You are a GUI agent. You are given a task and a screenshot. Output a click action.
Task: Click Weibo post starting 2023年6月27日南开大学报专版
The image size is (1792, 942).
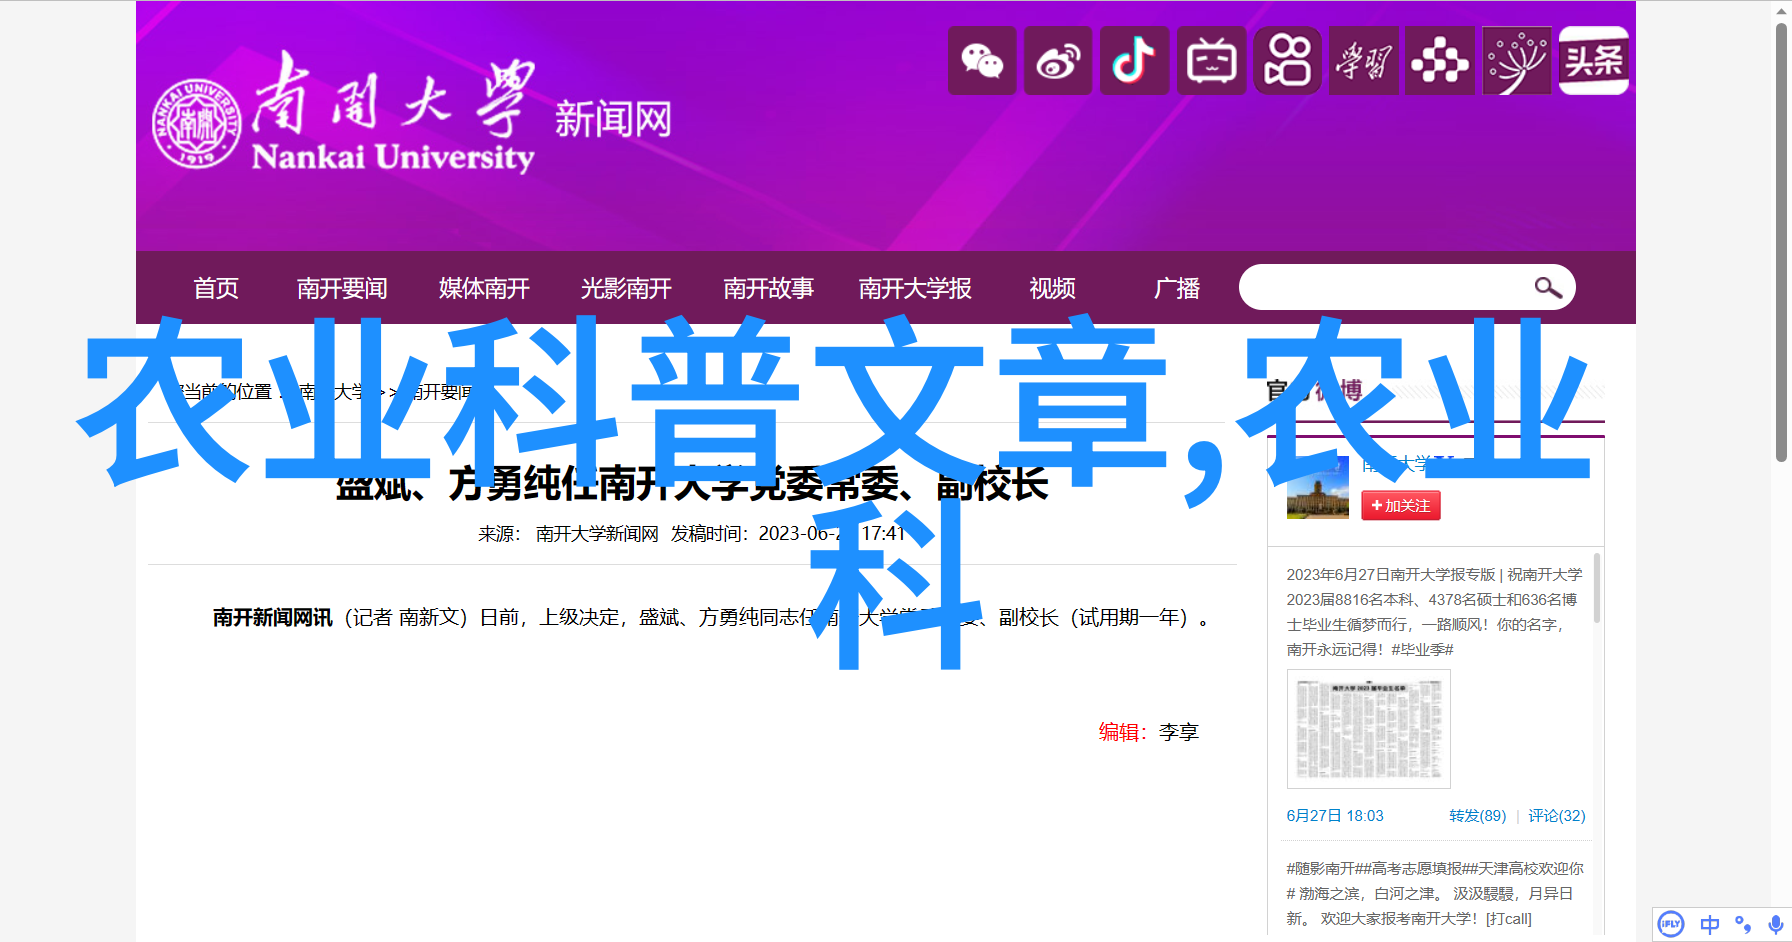[1435, 612]
